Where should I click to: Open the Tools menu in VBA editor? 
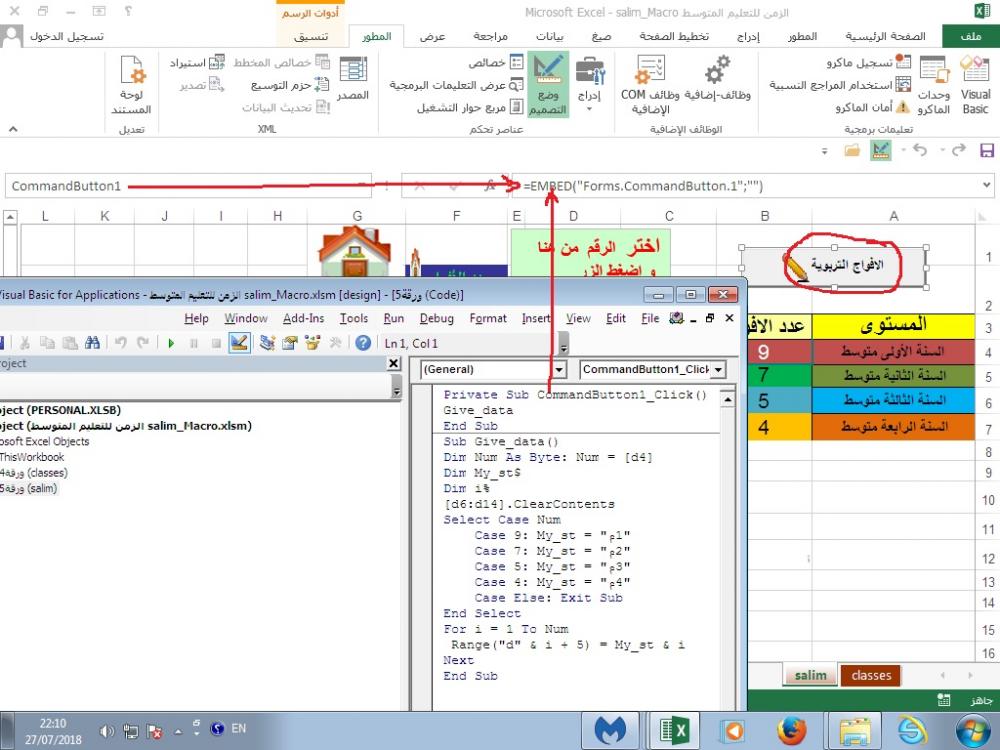pyautogui.click(x=354, y=318)
